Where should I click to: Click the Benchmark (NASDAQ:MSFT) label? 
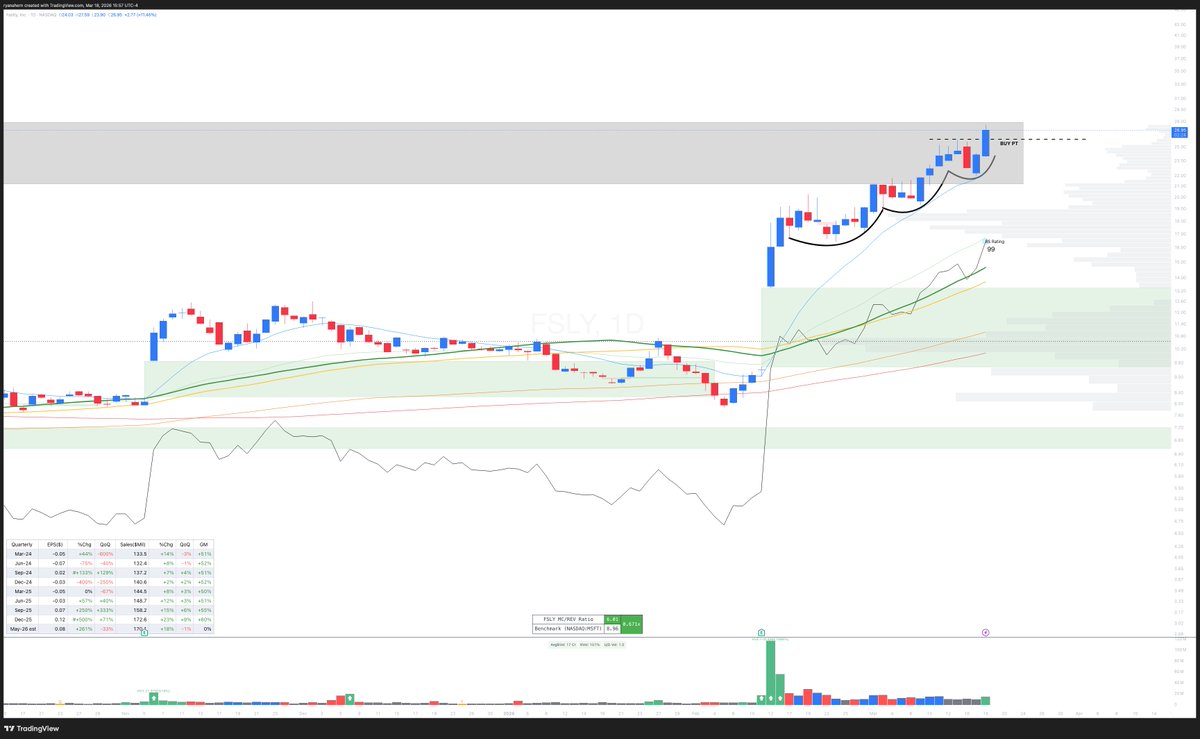point(568,628)
